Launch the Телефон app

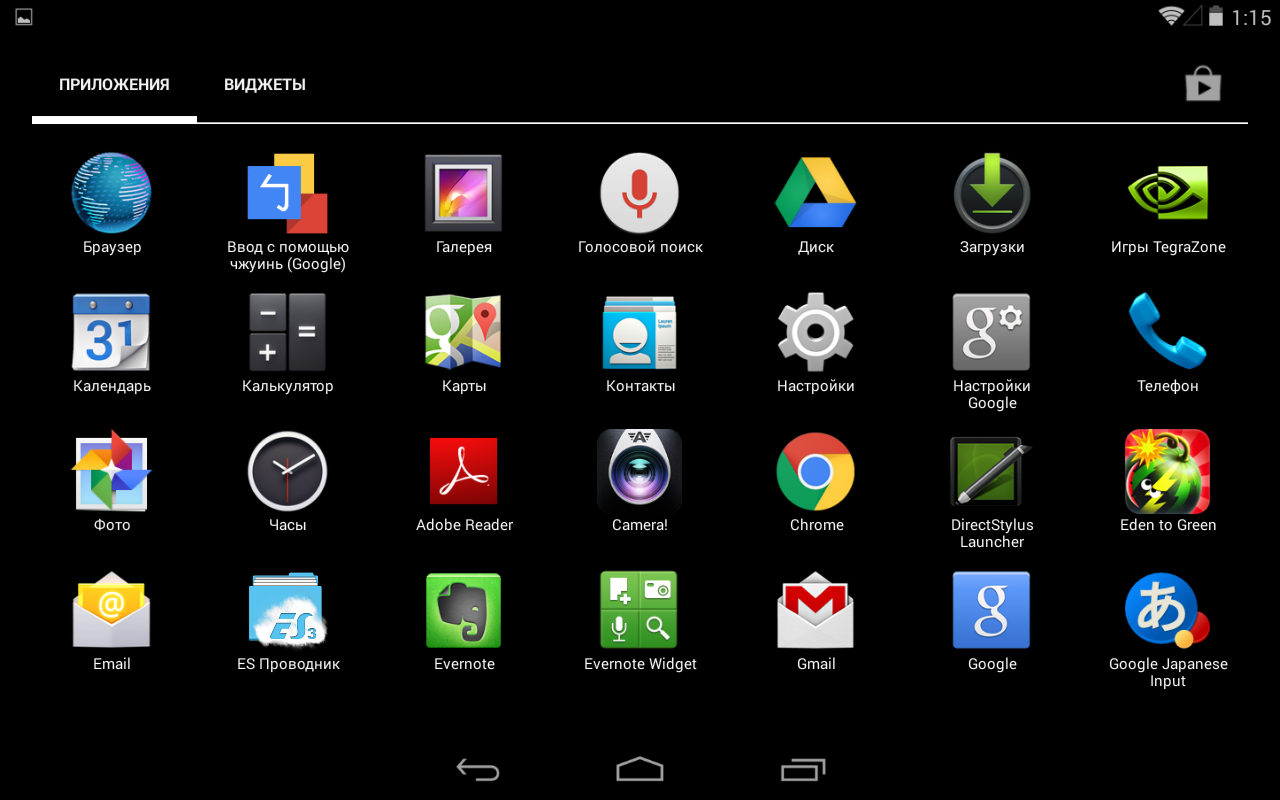tap(1168, 332)
